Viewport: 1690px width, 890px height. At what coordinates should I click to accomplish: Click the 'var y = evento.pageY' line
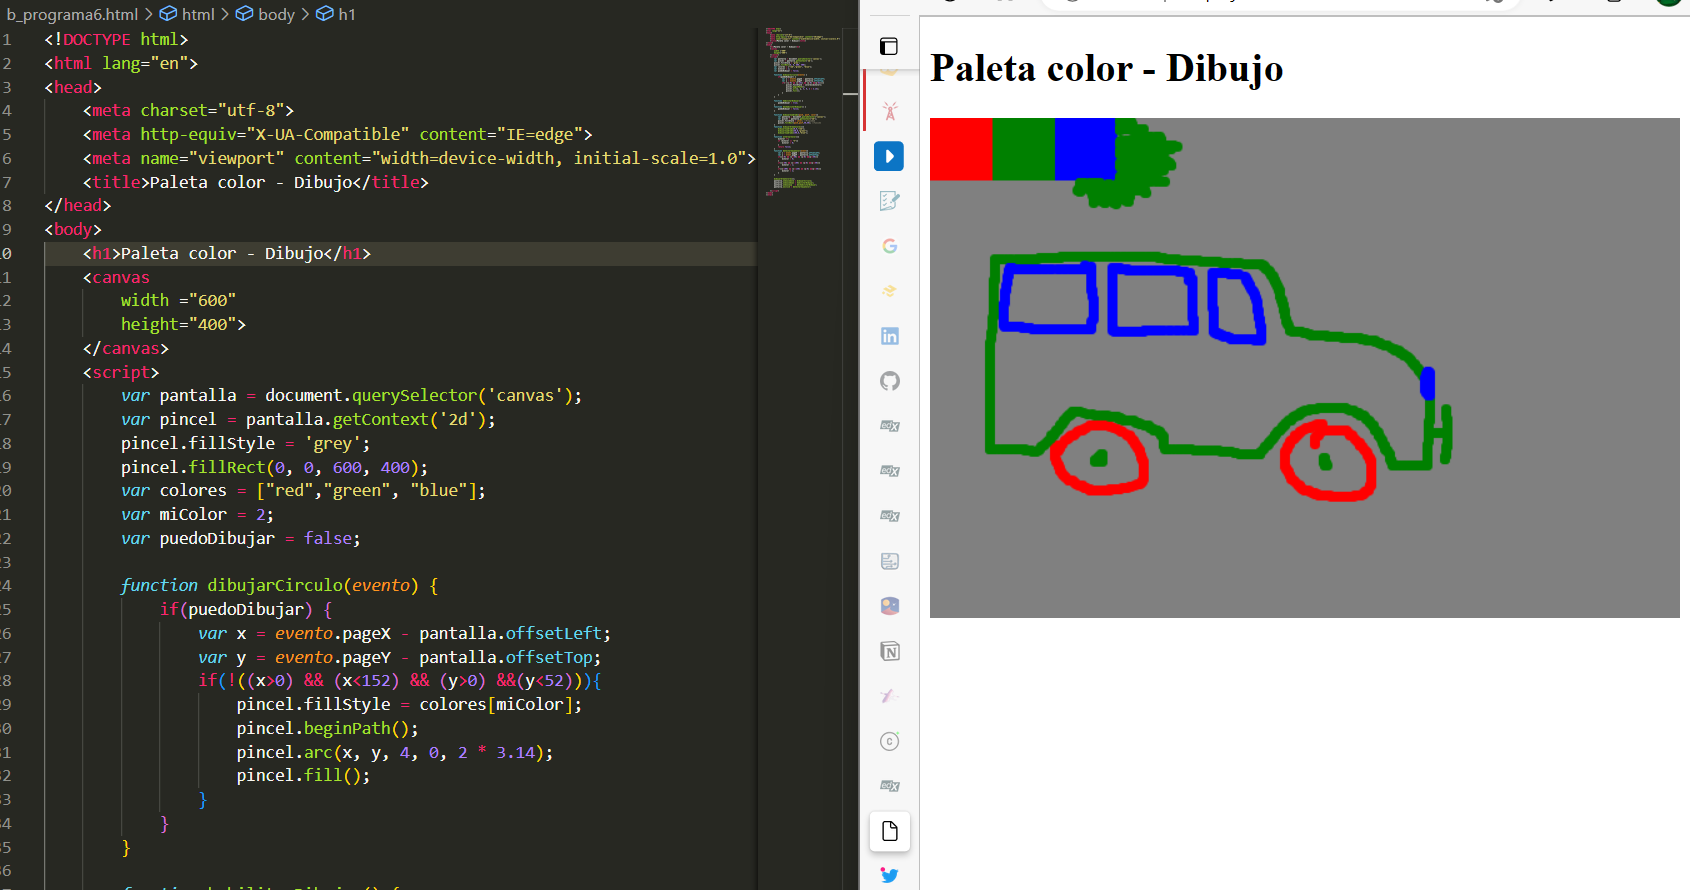(399, 657)
